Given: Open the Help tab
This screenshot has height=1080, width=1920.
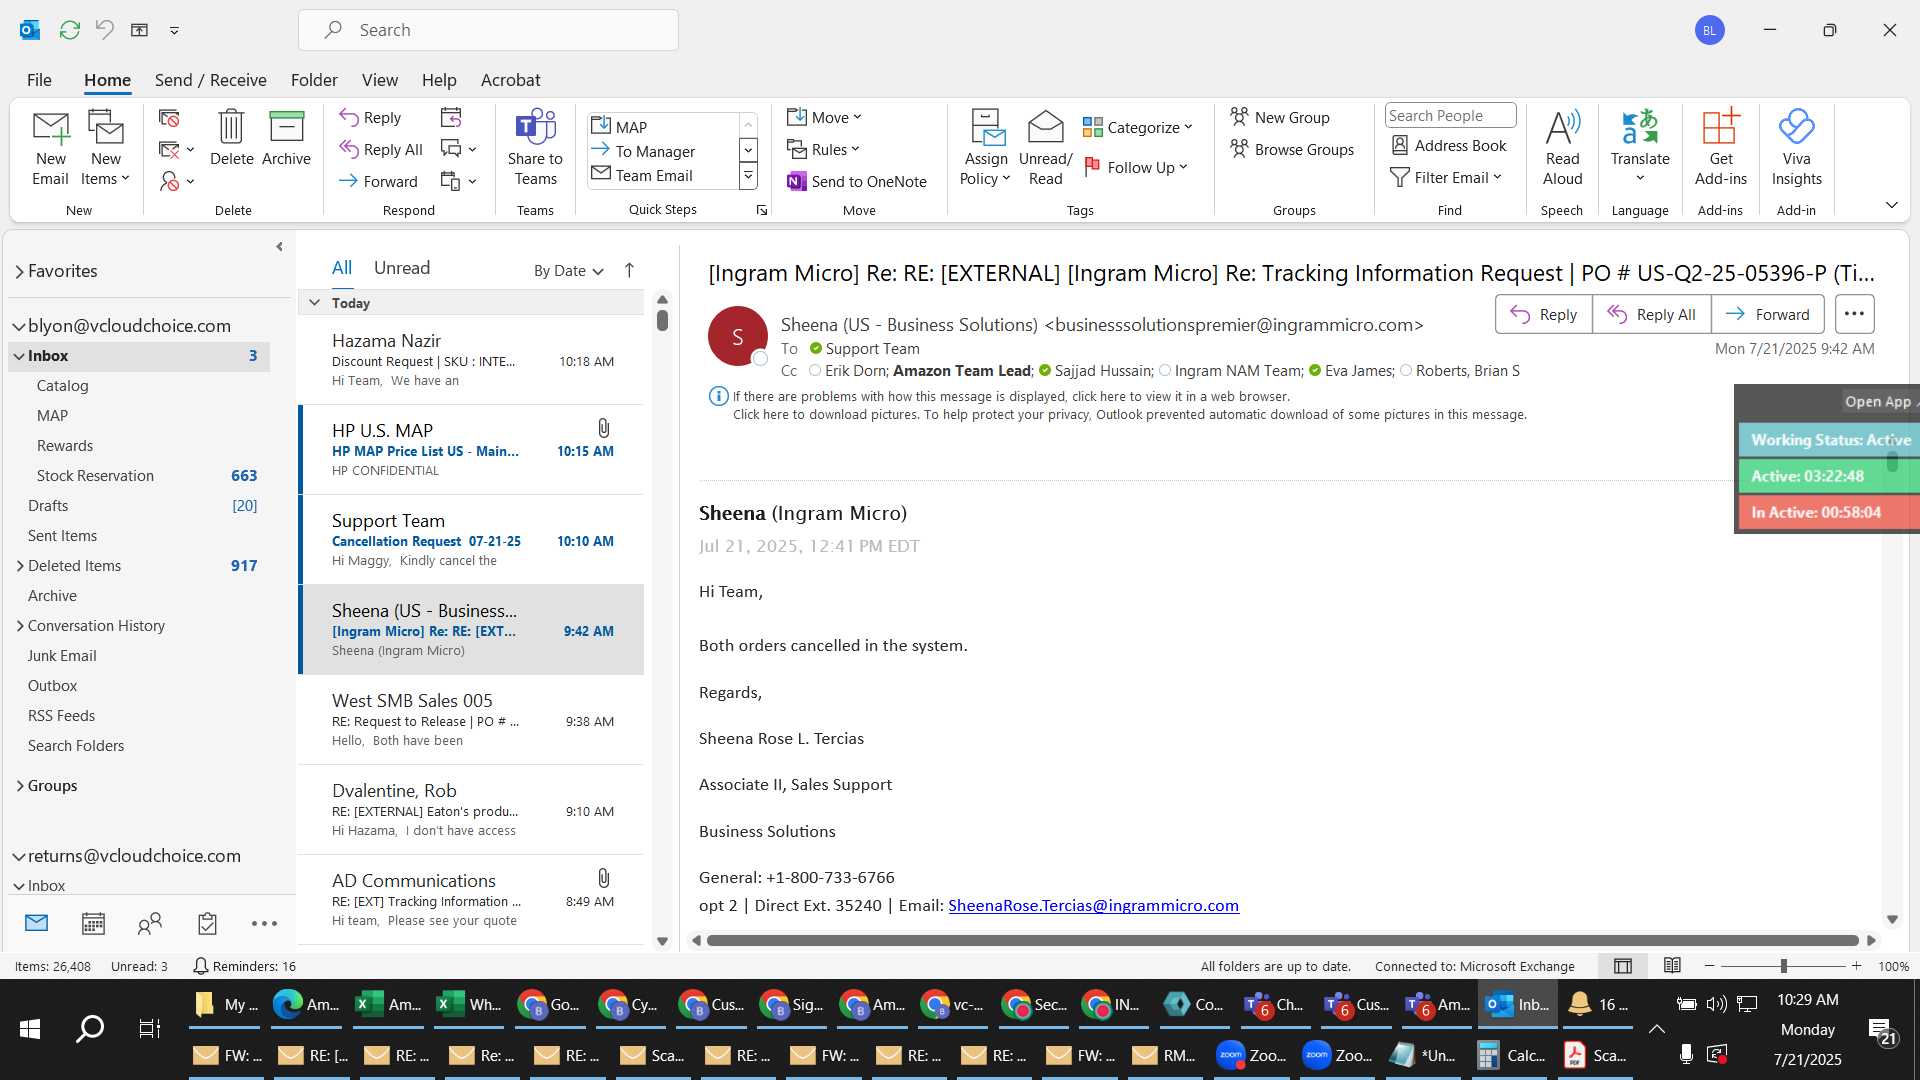Looking at the screenshot, I should coord(438,80).
